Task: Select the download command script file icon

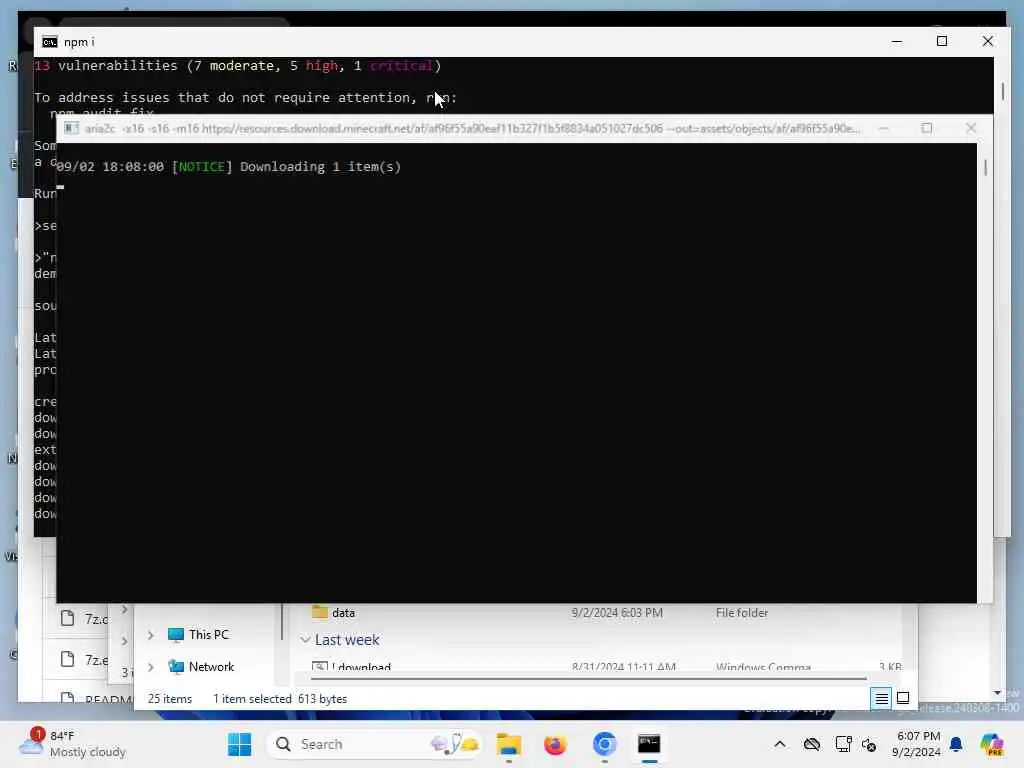Action: point(319,666)
